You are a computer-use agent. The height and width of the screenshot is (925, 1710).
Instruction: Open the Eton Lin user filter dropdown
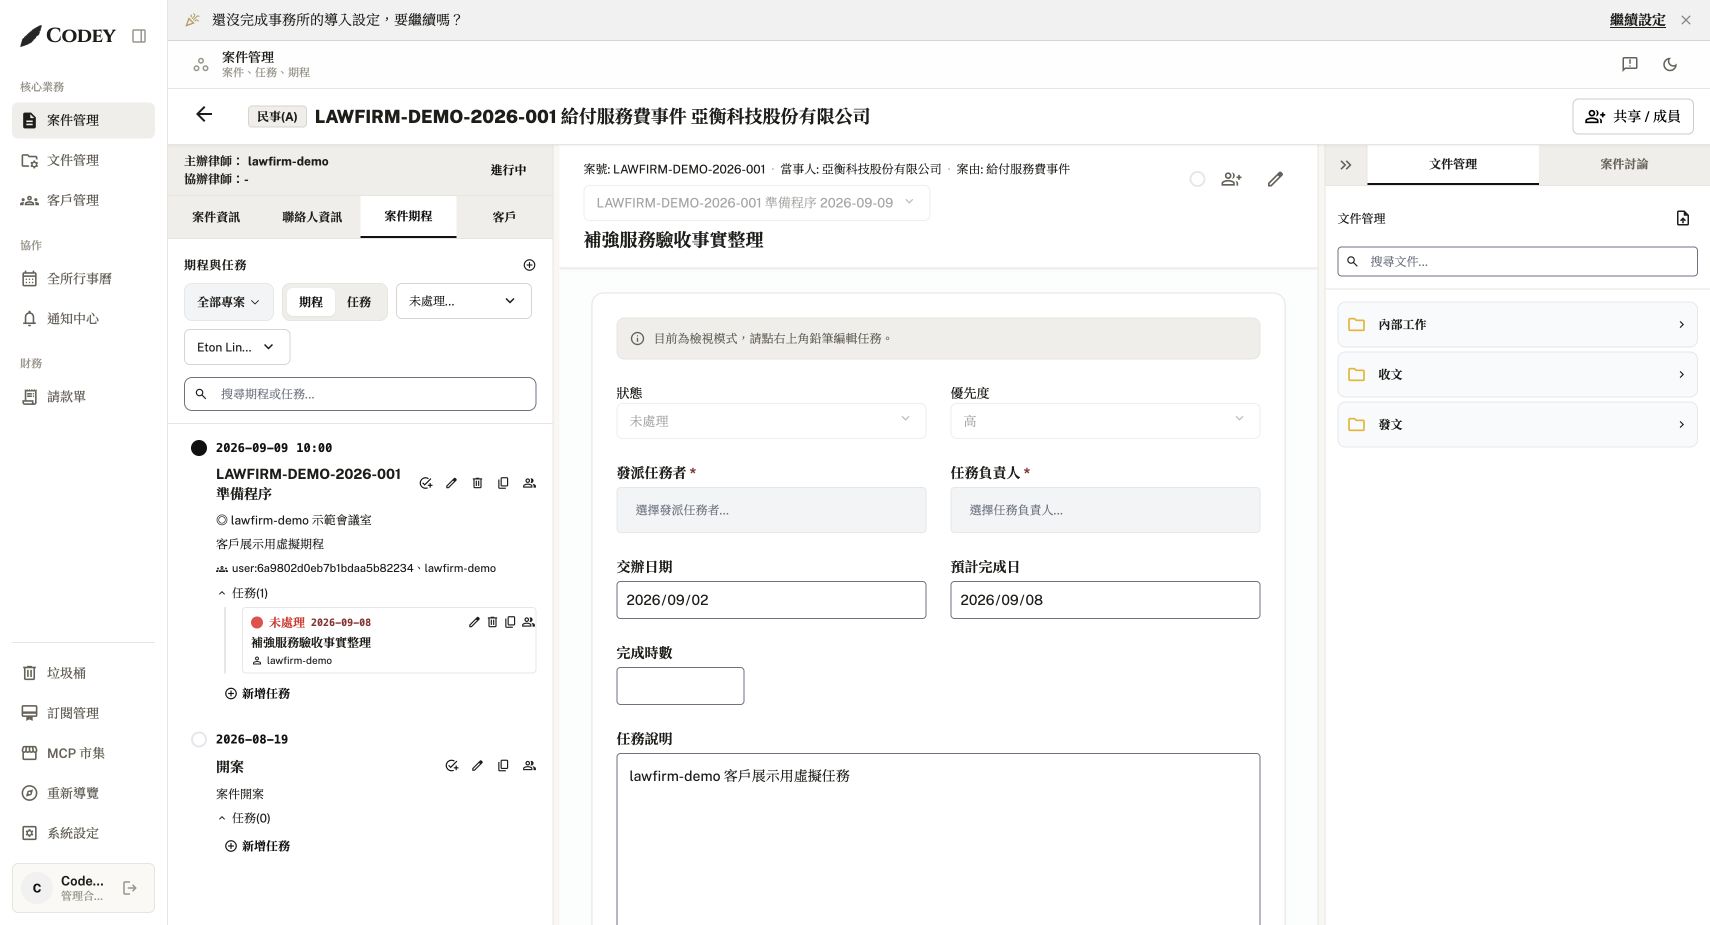point(237,347)
